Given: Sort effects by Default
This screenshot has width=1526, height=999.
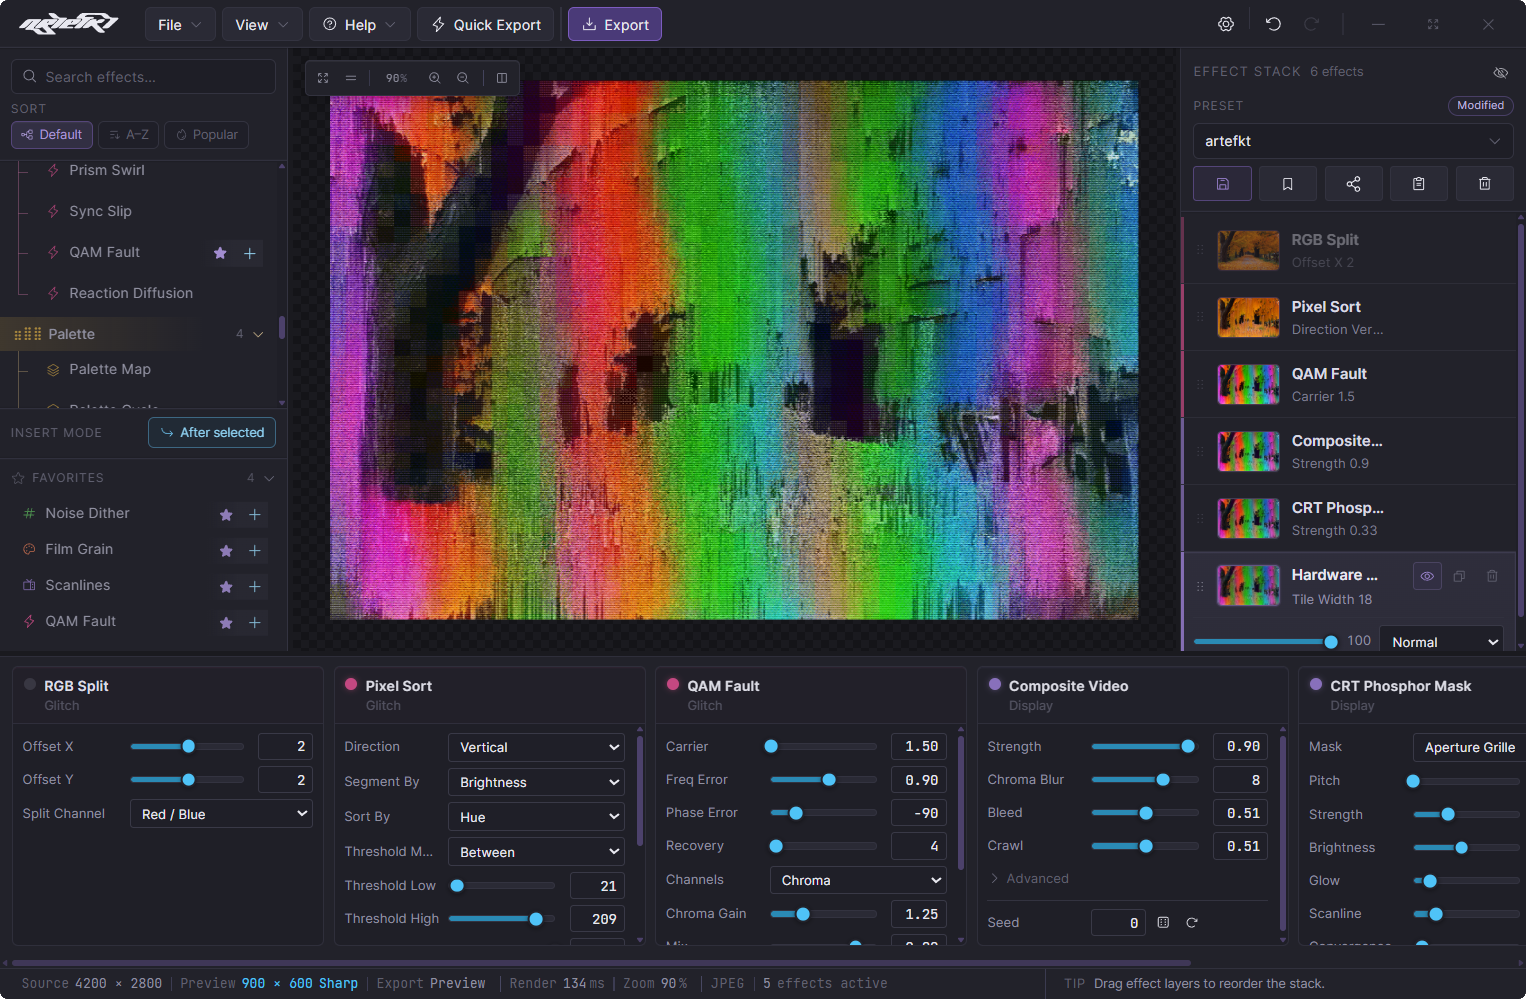Looking at the screenshot, I should (52, 135).
